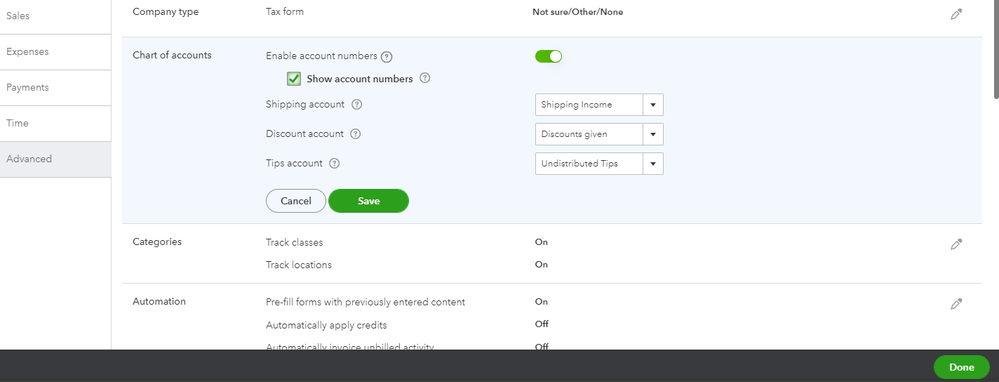Click the vertical scrollbar thumb
Viewport: 999px width, 382px height.
coord(996,49)
